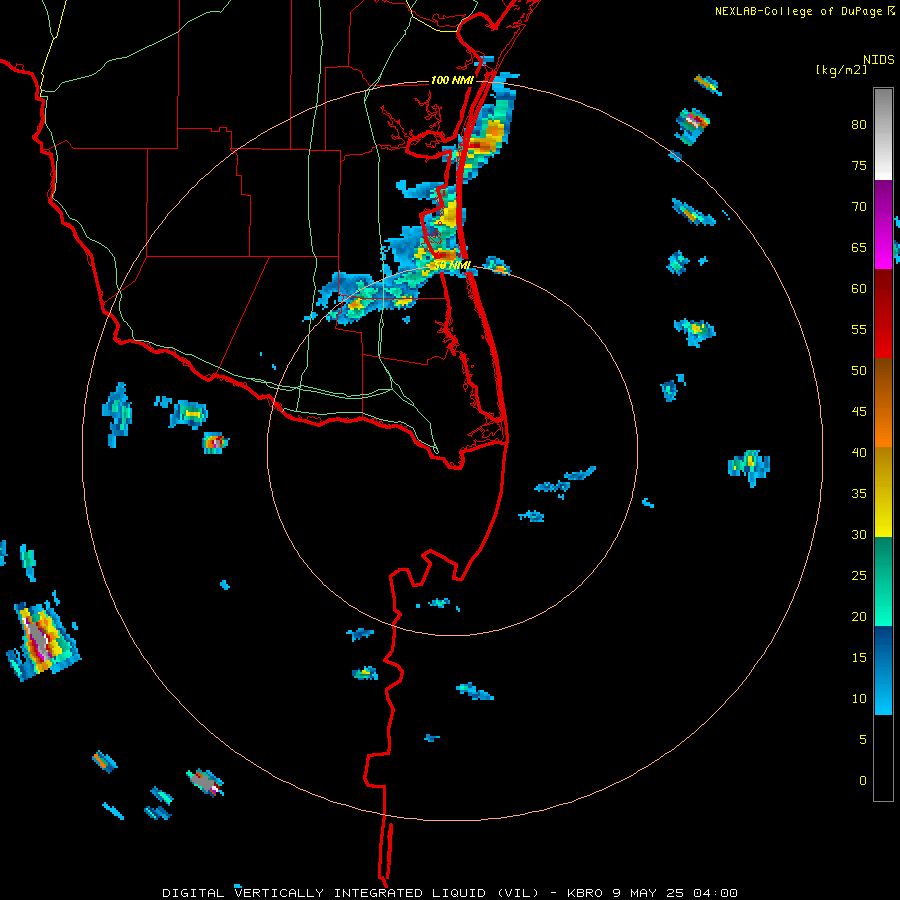This screenshot has width=900, height=900.
Task: Pick the orange-brown segment of the color bar
Action: (883, 403)
